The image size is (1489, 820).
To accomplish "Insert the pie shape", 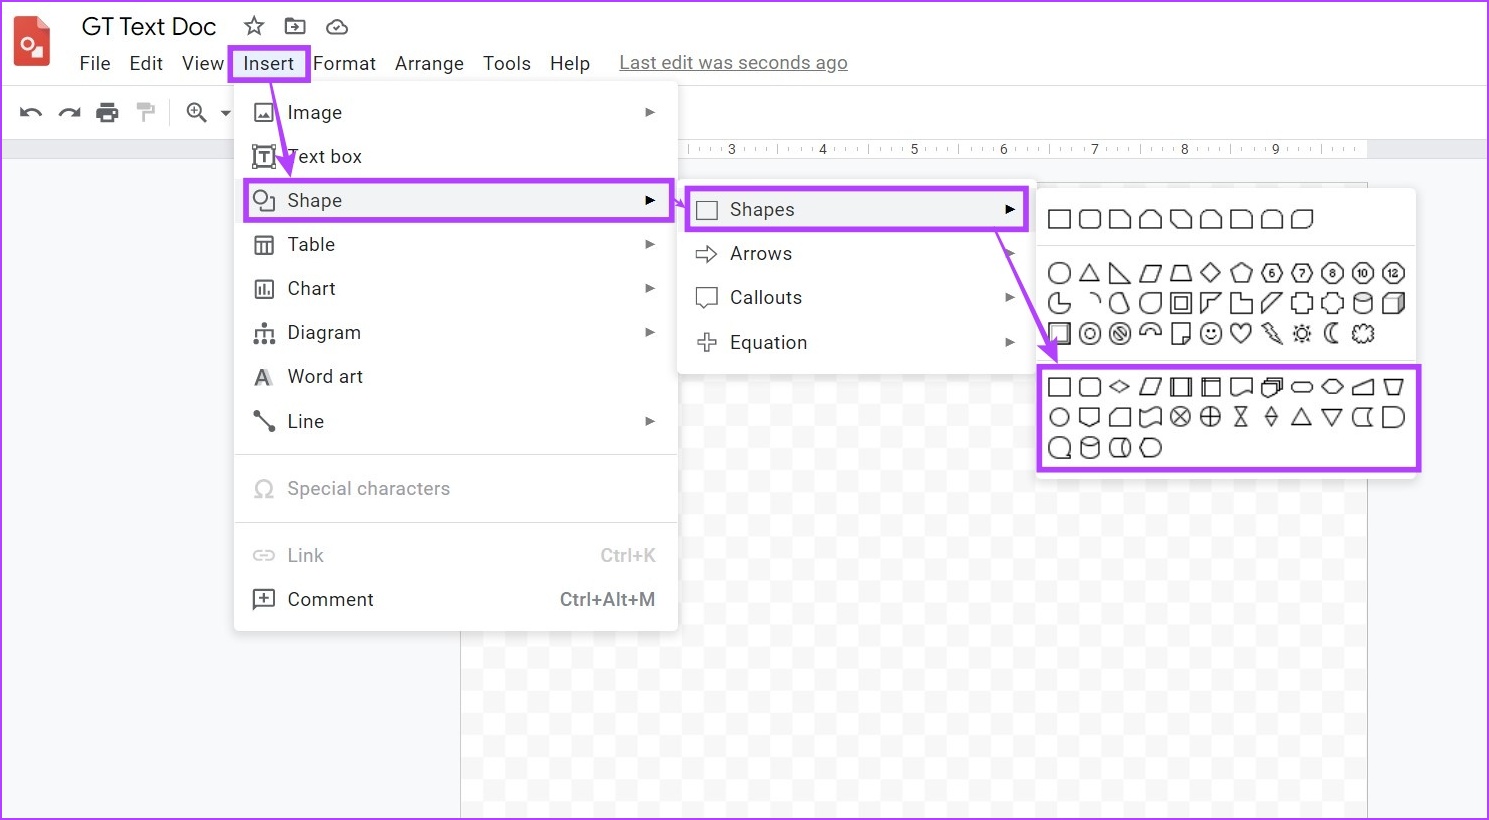I will click(x=1059, y=303).
